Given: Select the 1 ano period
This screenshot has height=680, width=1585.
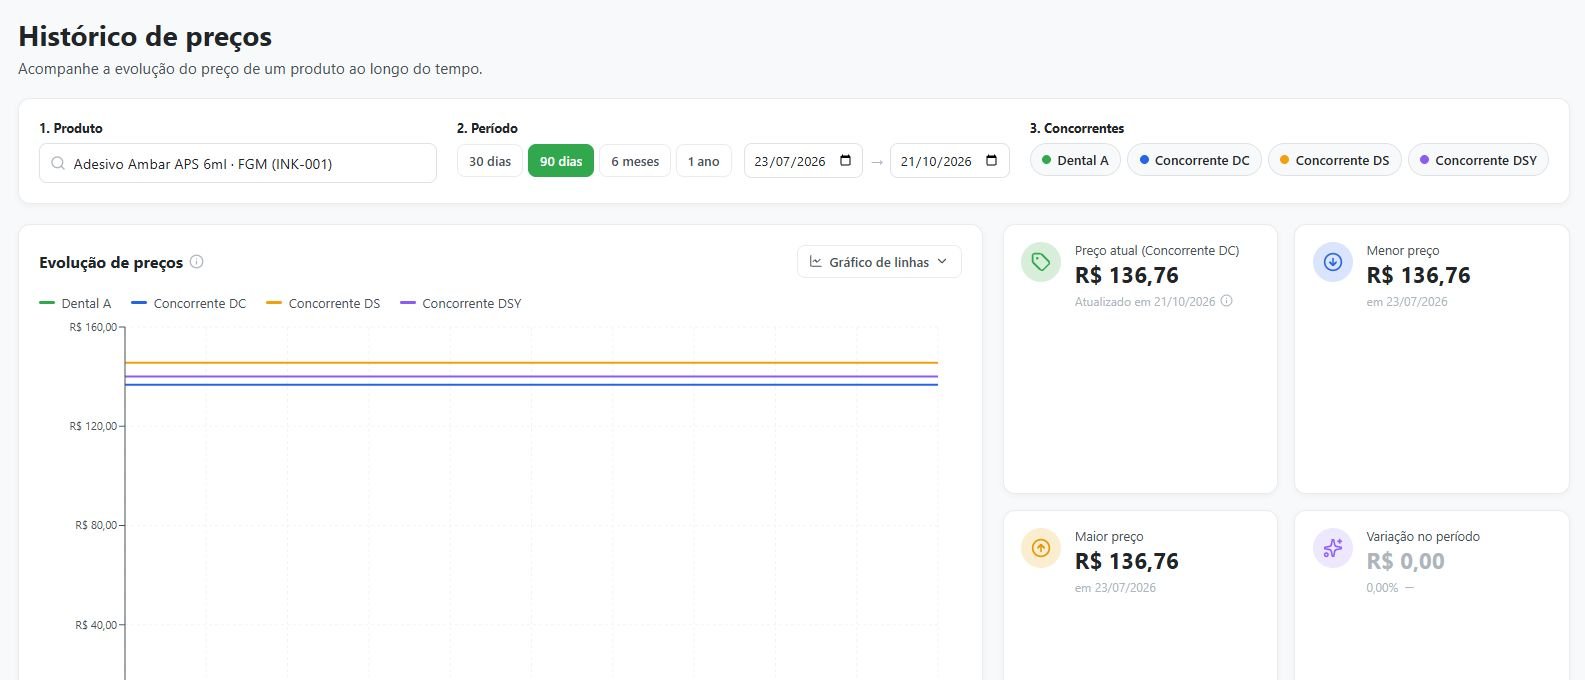Looking at the screenshot, I should pos(704,161).
